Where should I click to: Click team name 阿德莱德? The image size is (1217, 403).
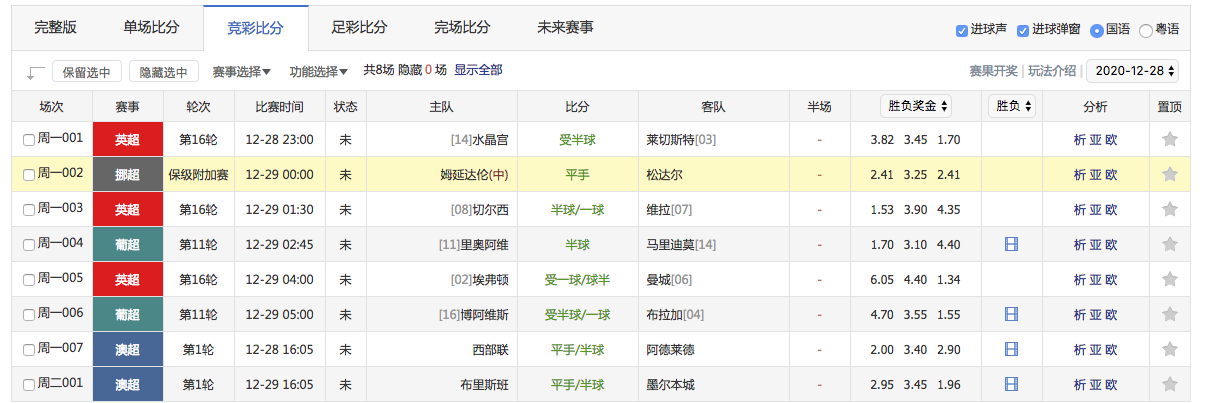coord(671,350)
